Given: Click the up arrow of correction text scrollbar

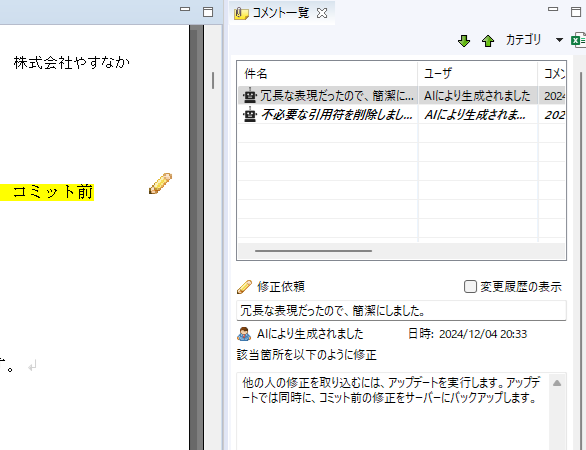Looking at the screenshot, I should (557, 383).
